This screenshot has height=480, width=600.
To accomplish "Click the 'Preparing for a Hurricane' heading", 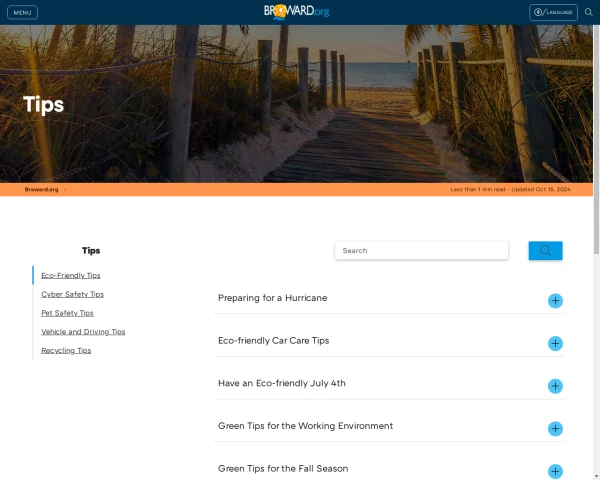I will point(272,298).
